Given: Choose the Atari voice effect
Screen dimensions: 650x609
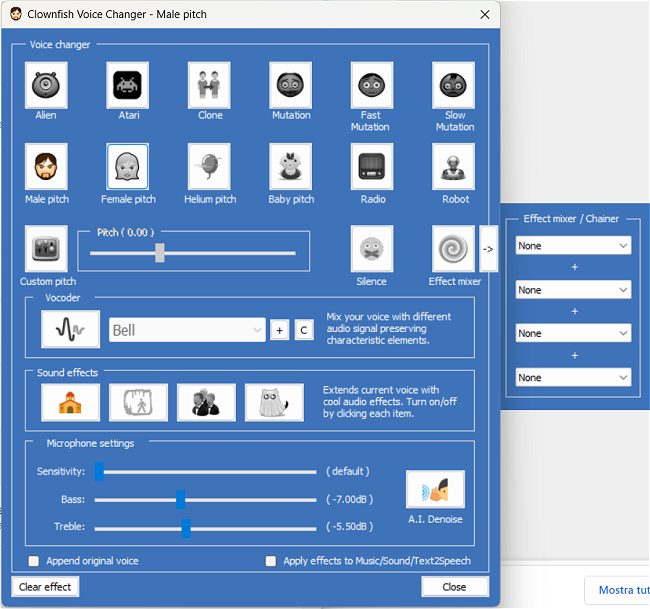Looking at the screenshot, I should click(127, 85).
